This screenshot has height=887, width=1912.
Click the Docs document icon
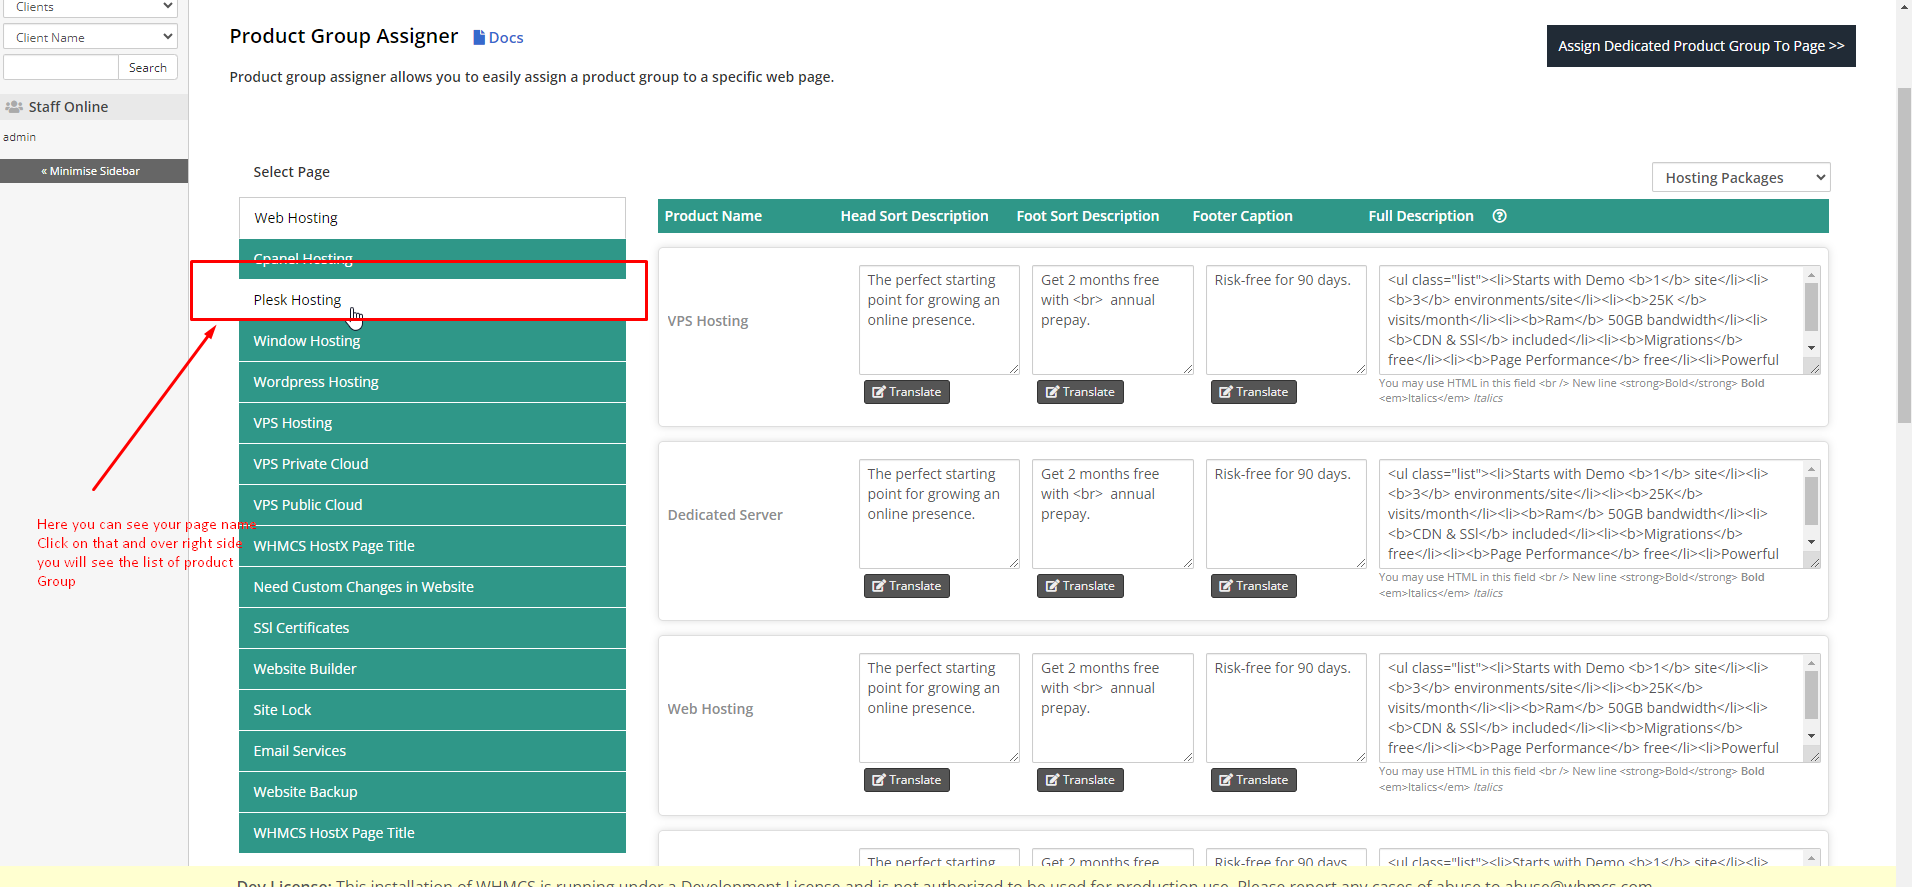click(x=479, y=38)
